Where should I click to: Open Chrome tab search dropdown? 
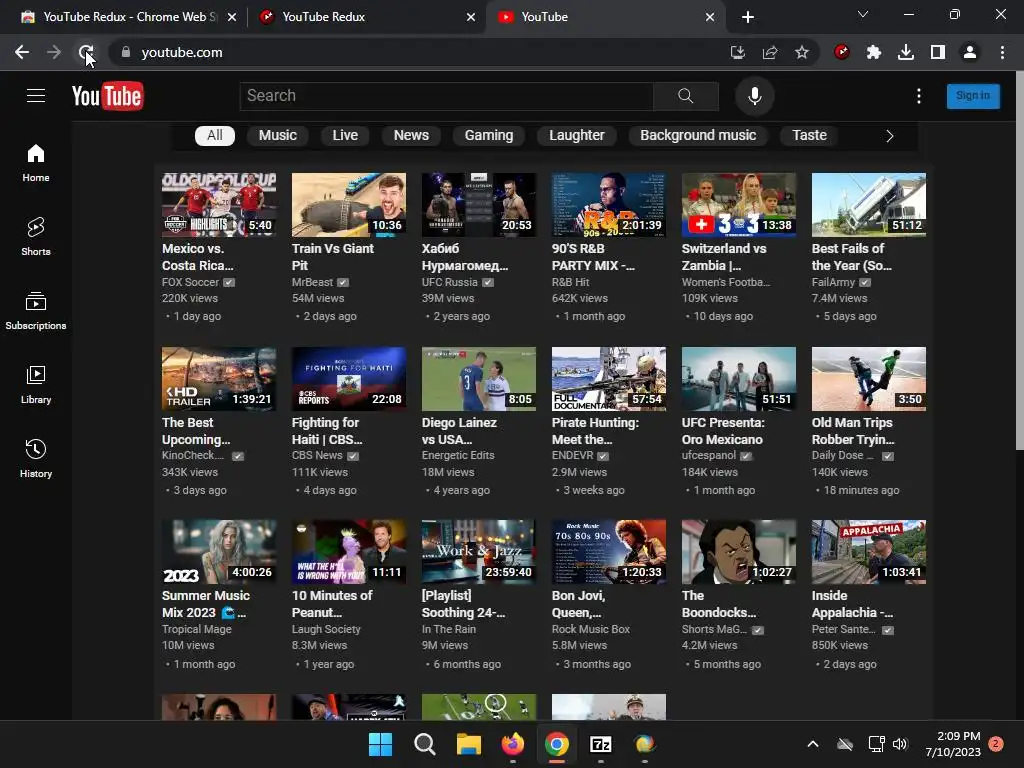863,14
